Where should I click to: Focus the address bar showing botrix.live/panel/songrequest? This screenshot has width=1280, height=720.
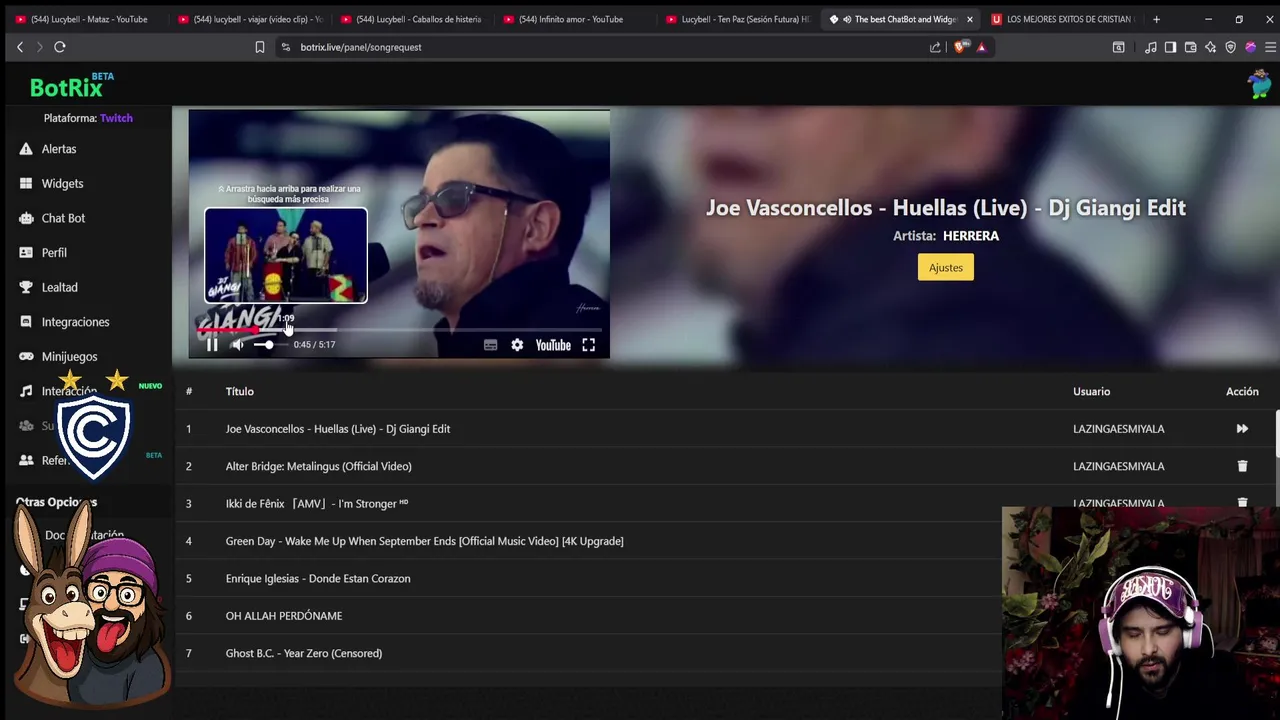(x=600, y=47)
